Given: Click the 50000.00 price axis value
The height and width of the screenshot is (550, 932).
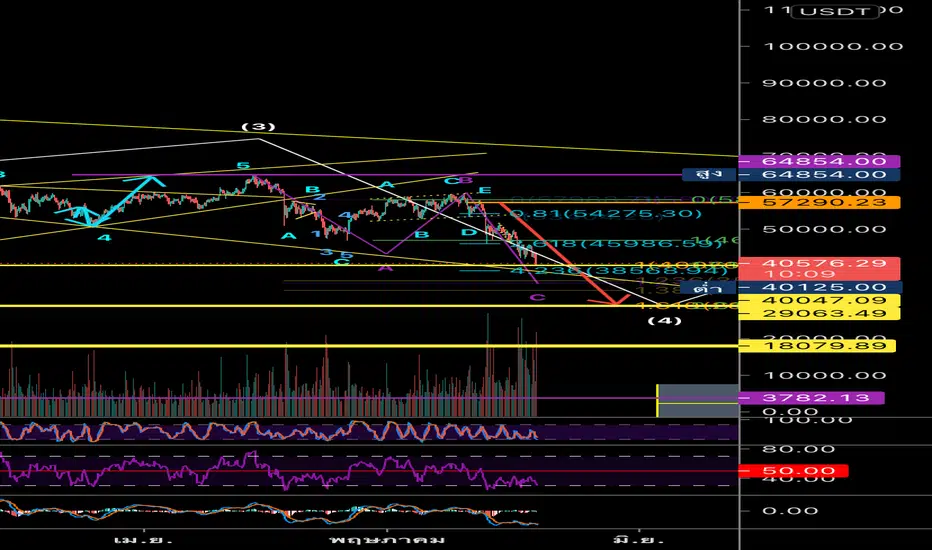Looking at the screenshot, I should (x=825, y=229).
